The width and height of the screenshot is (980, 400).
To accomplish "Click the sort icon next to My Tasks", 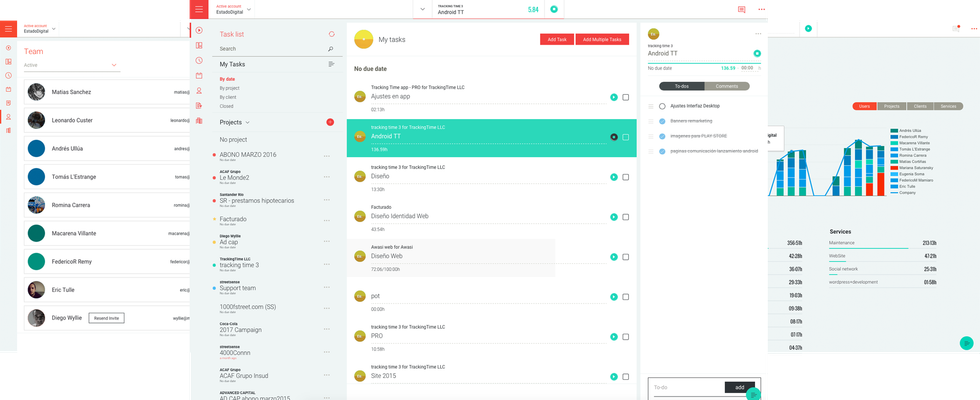I will (331, 64).
